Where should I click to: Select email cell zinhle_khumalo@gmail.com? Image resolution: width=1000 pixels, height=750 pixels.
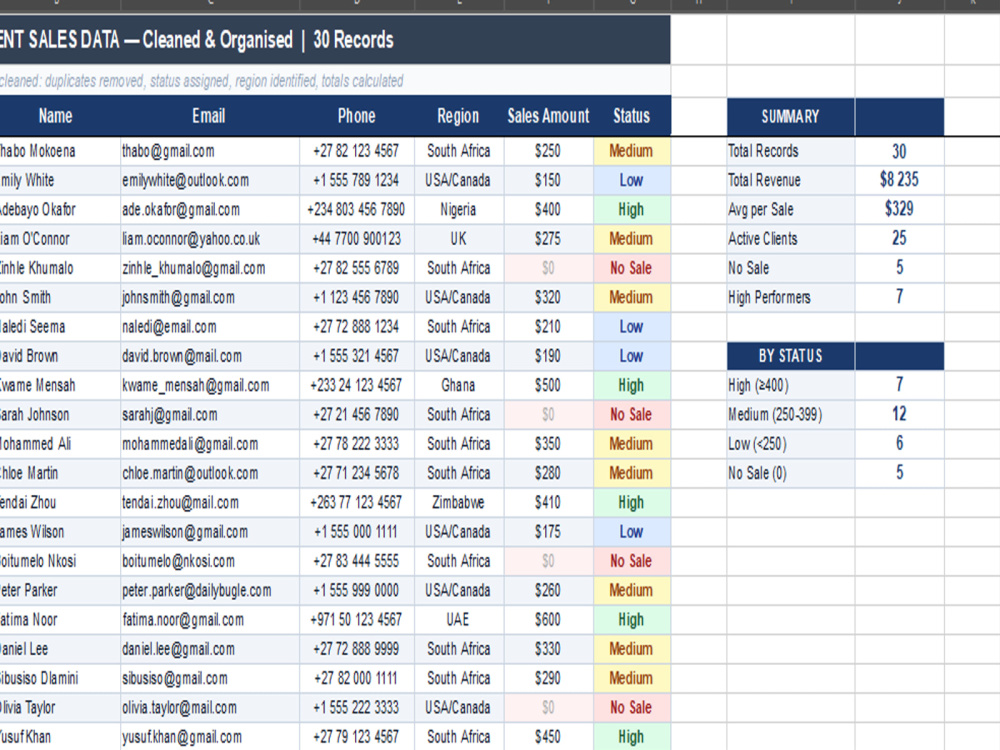(210, 268)
